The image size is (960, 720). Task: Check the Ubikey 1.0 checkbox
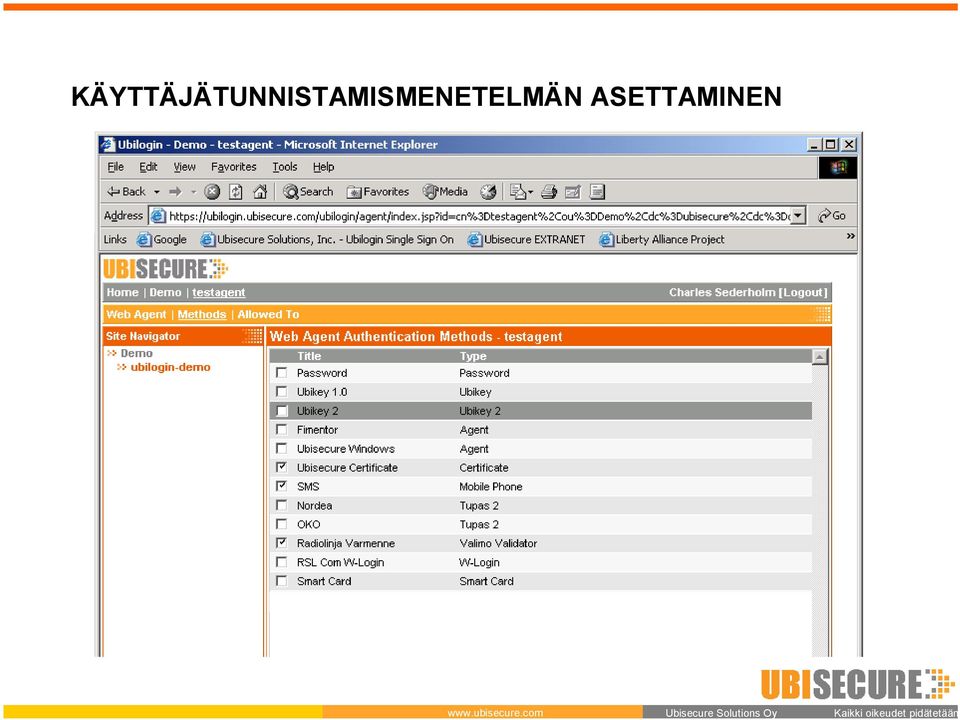coord(282,391)
